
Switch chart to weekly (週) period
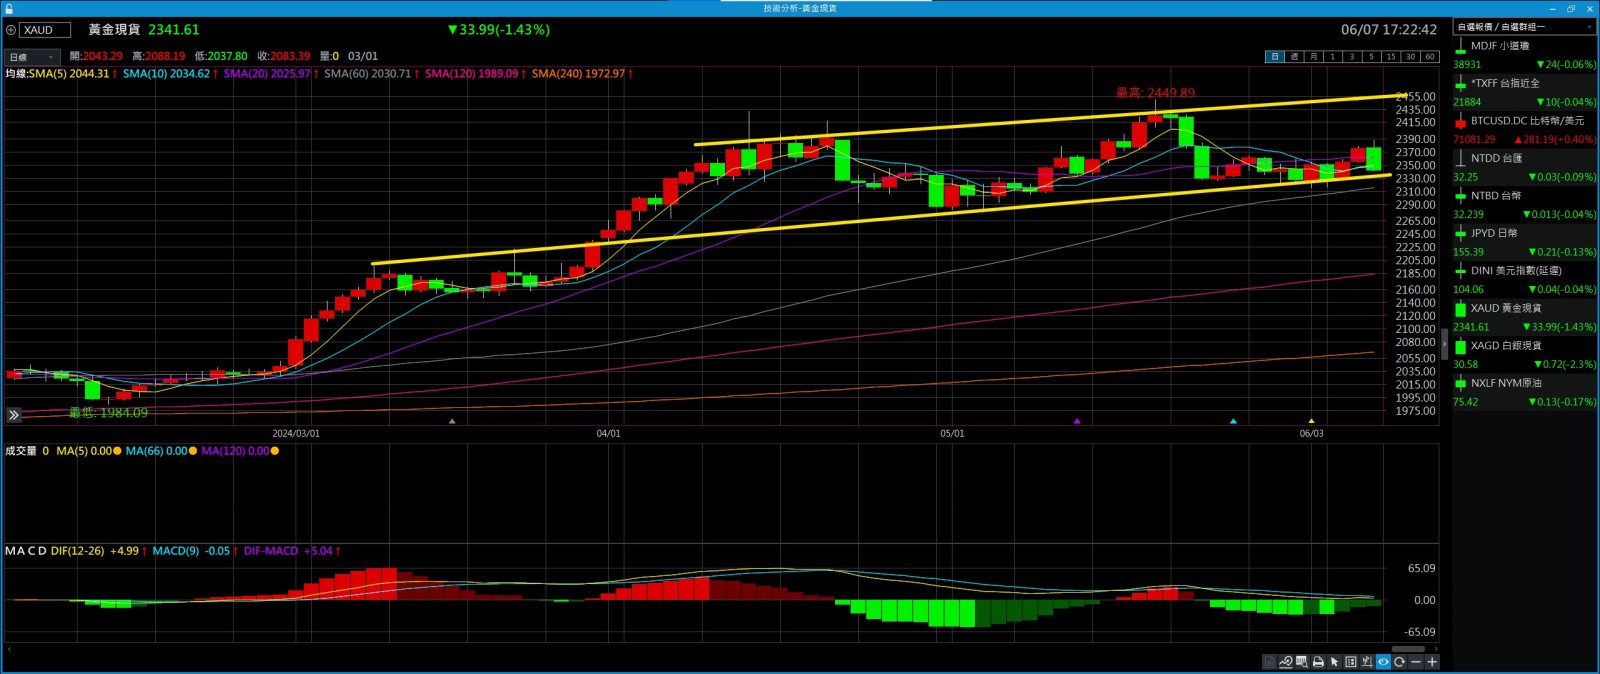point(1294,57)
